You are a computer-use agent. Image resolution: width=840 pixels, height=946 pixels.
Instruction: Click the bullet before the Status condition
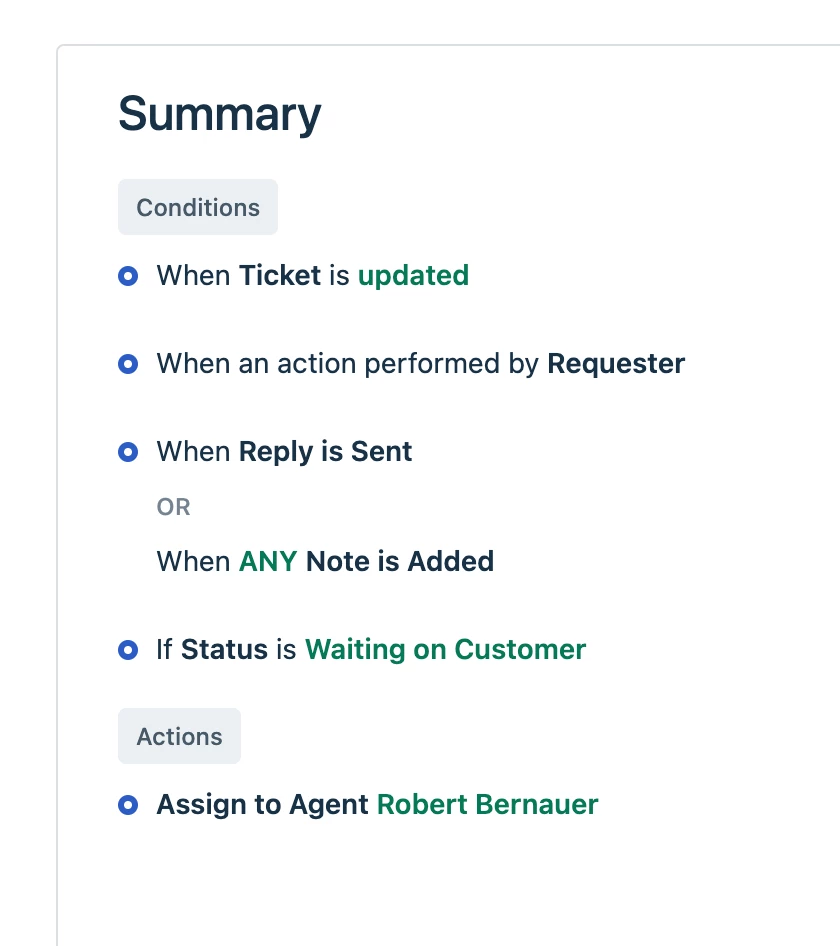coord(128,650)
